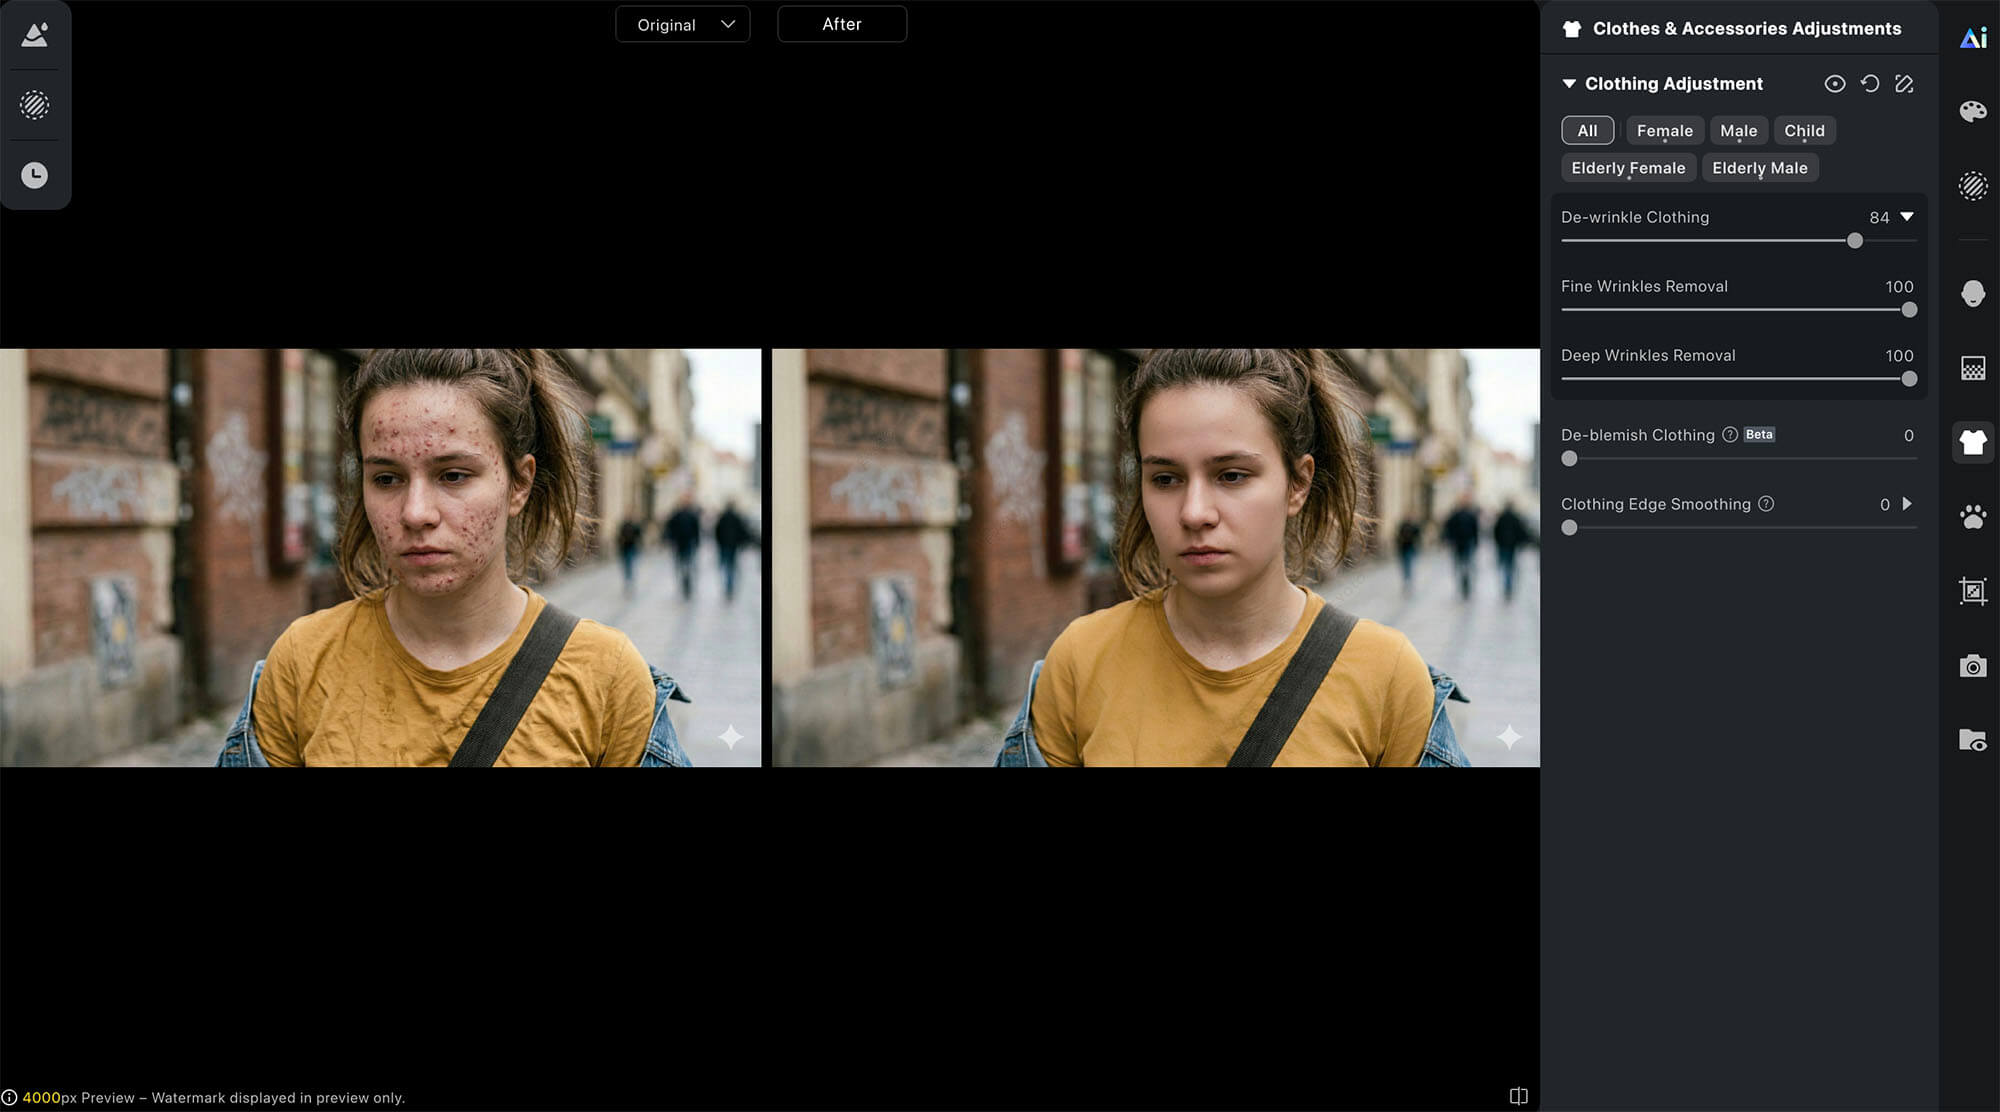Open the AI tools panel icon
Screen dimensions: 2000x1112
click(x=1973, y=38)
